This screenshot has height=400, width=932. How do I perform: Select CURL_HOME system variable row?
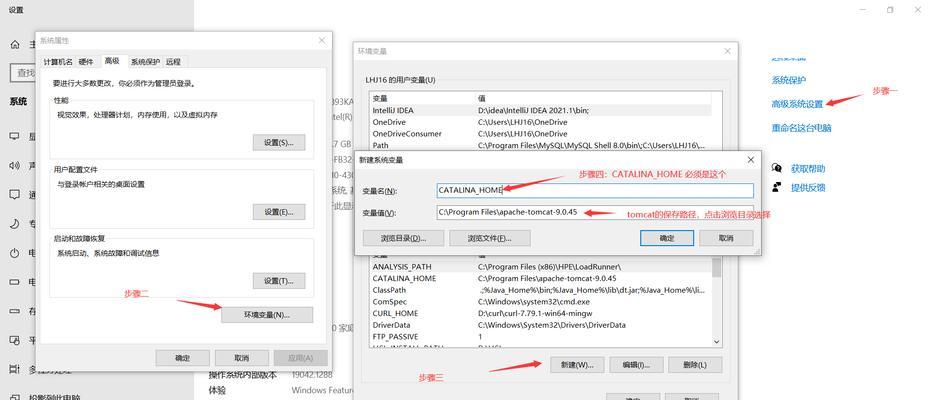540,313
